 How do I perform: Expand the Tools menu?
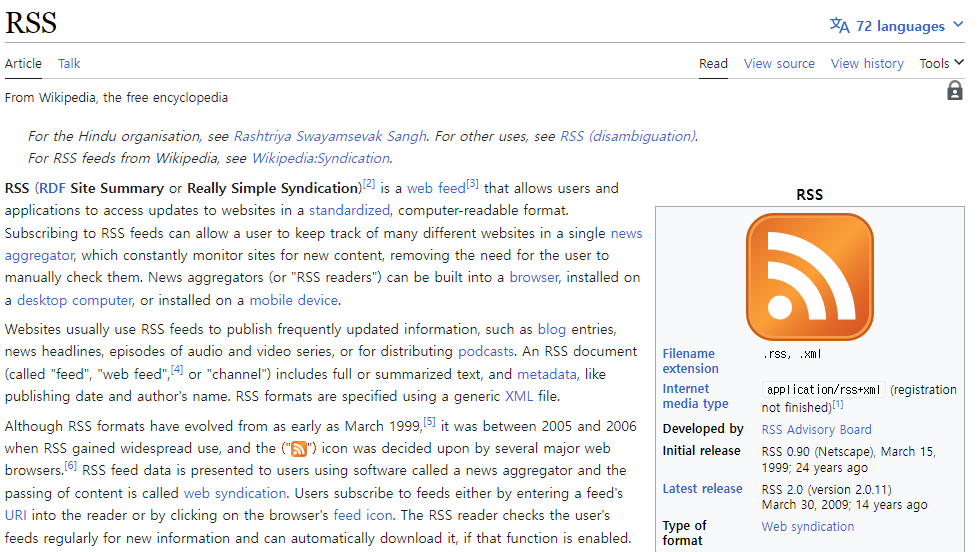point(941,64)
